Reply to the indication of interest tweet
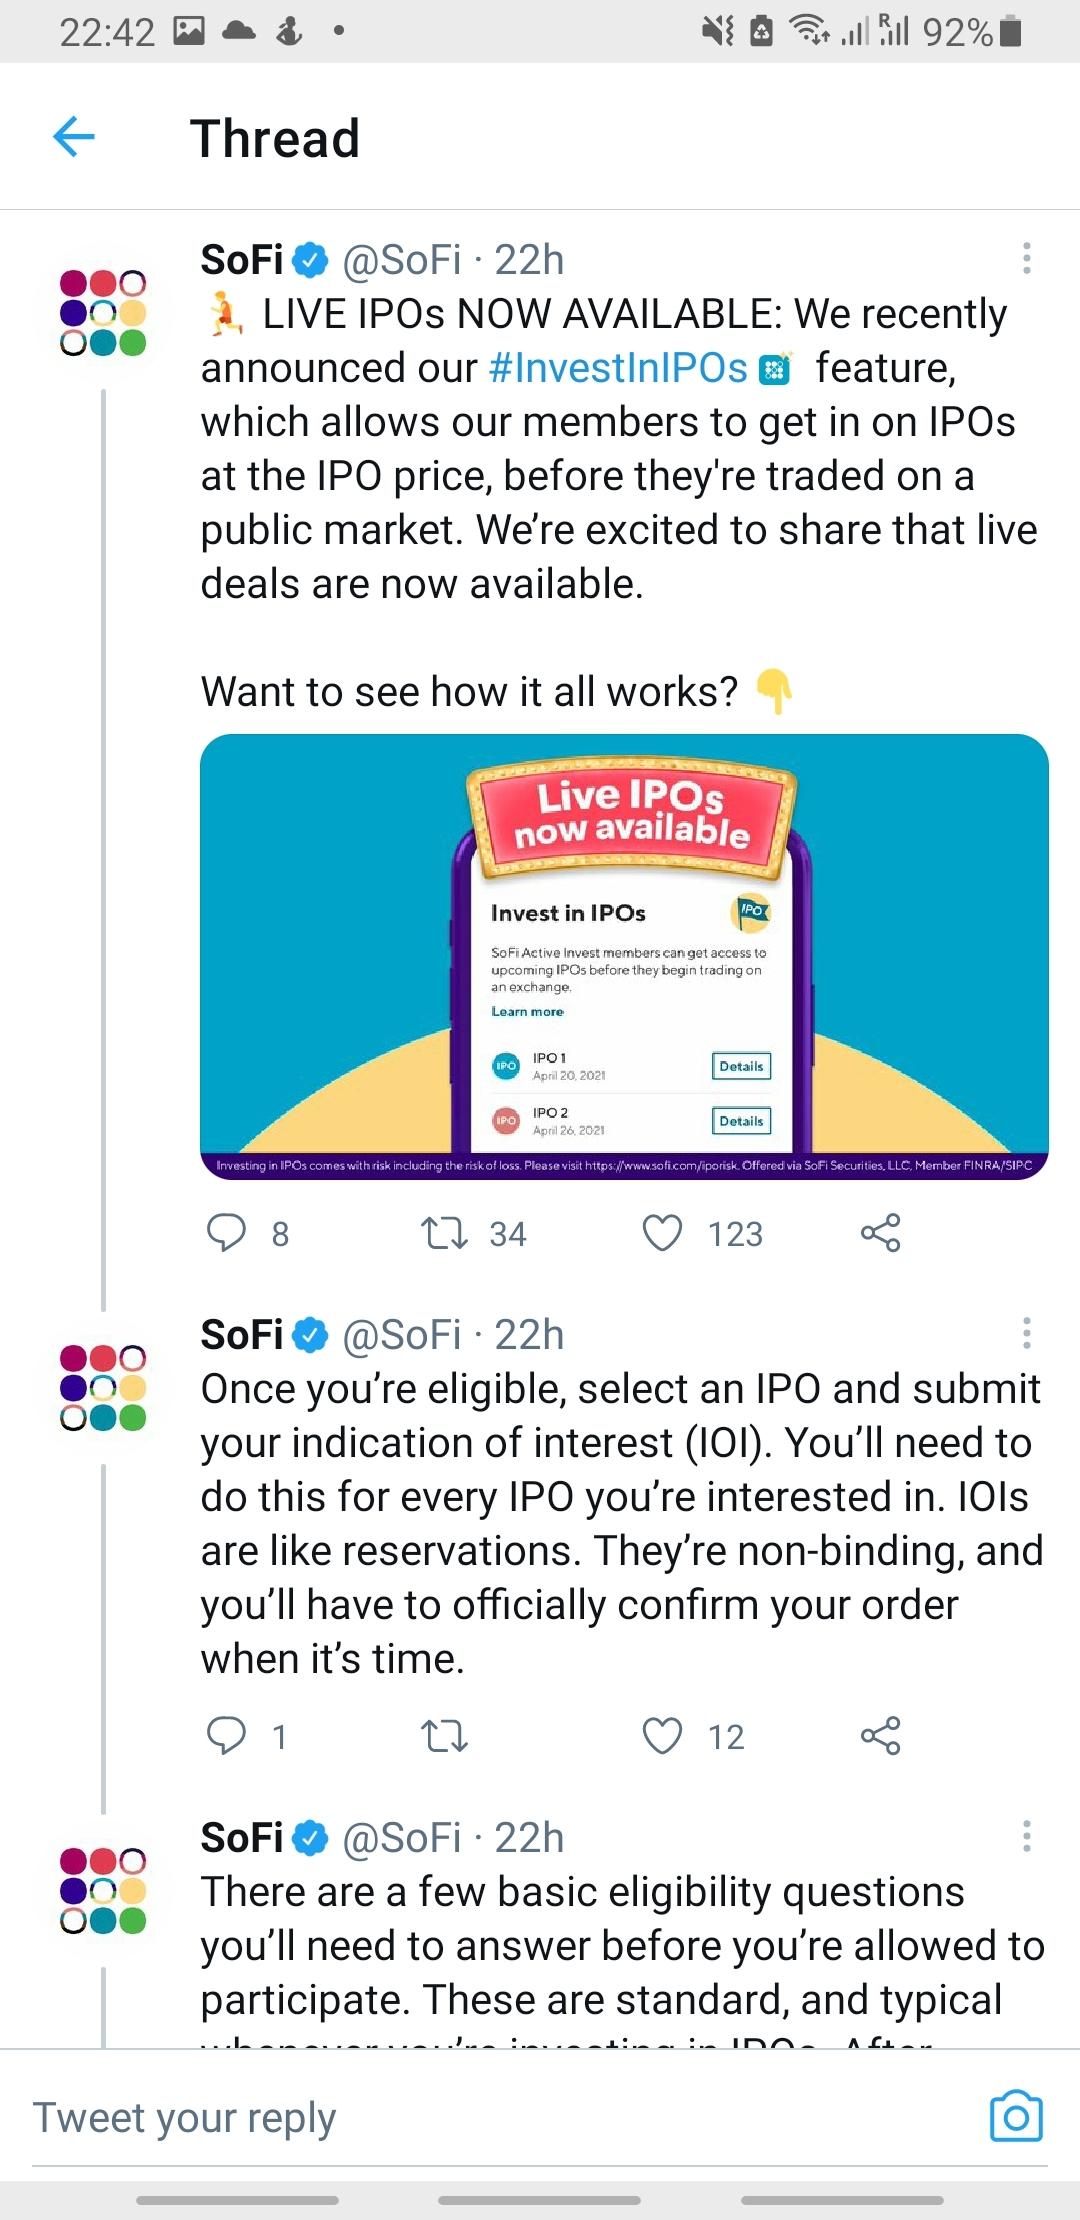Screen dimensions: 1080x2220 click(x=226, y=1736)
